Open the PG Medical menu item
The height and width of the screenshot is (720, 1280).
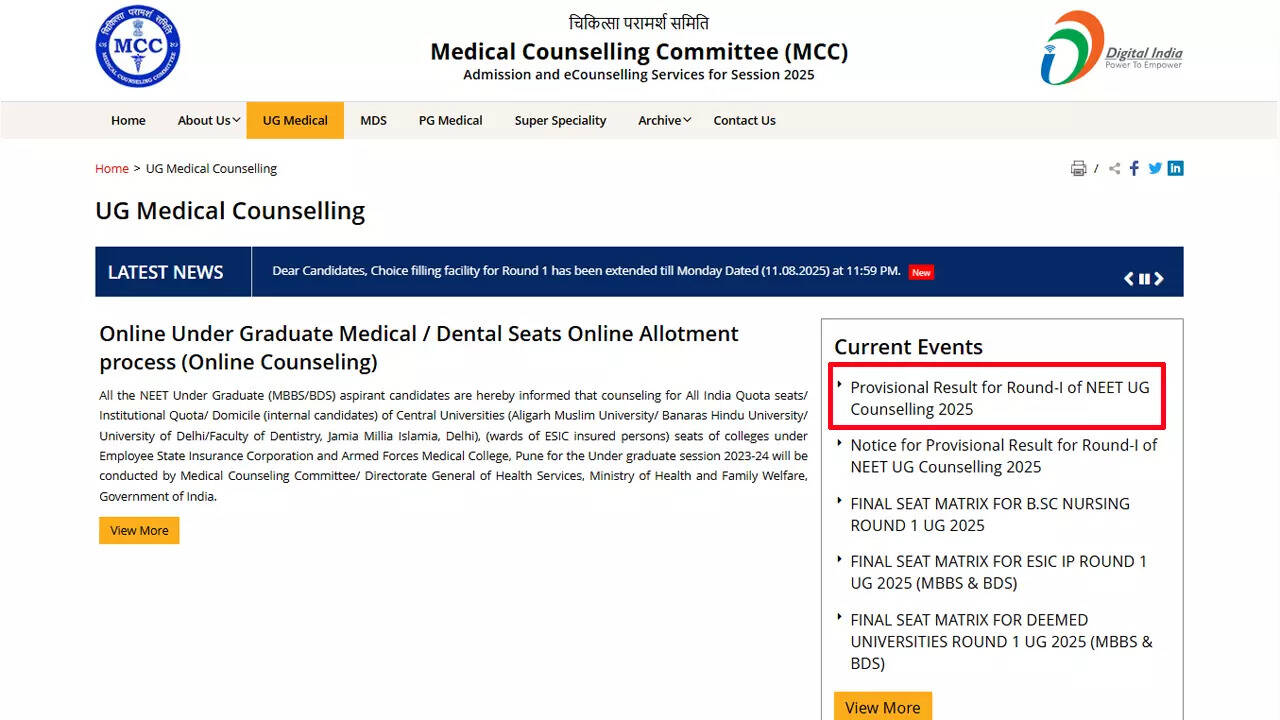tap(450, 120)
